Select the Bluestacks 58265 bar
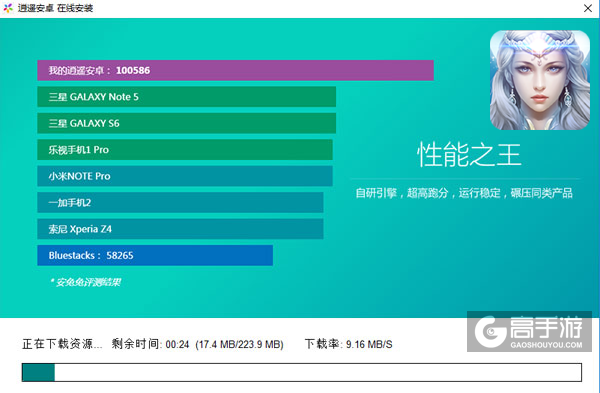The height and width of the screenshot is (393, 600). click(155, 255)
